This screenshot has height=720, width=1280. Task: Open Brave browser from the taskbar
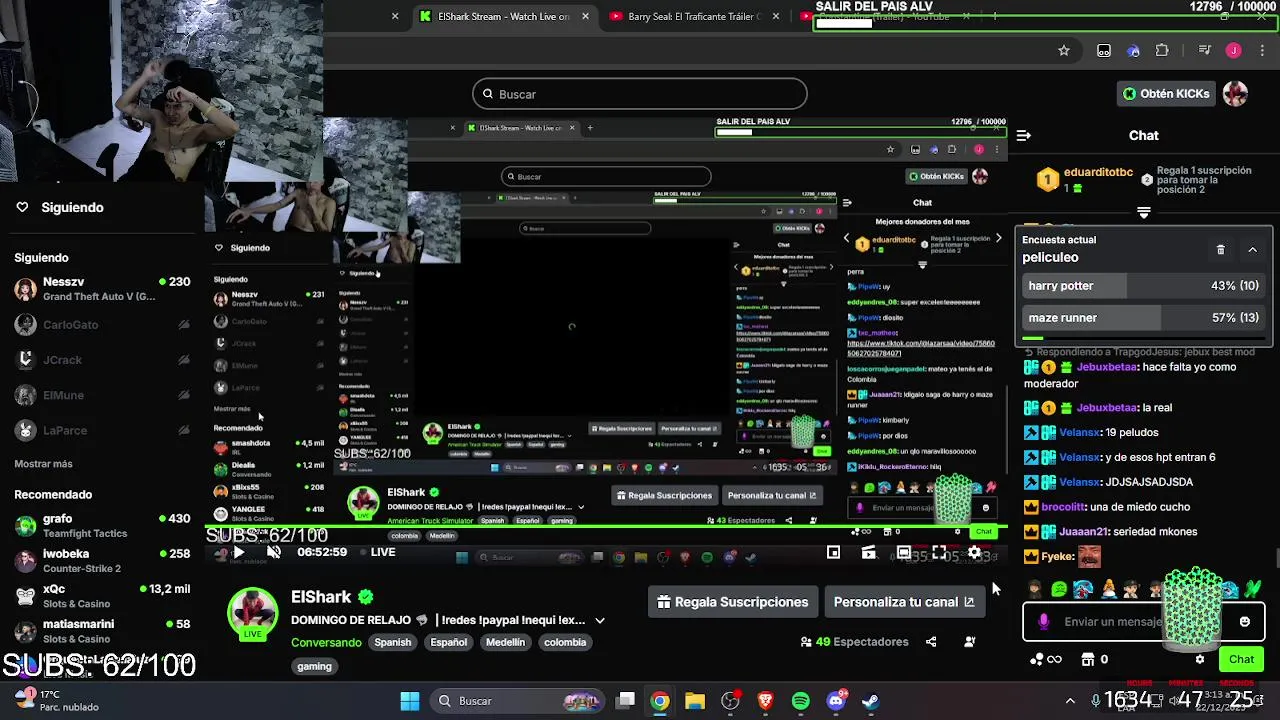(x=765, y=701)
